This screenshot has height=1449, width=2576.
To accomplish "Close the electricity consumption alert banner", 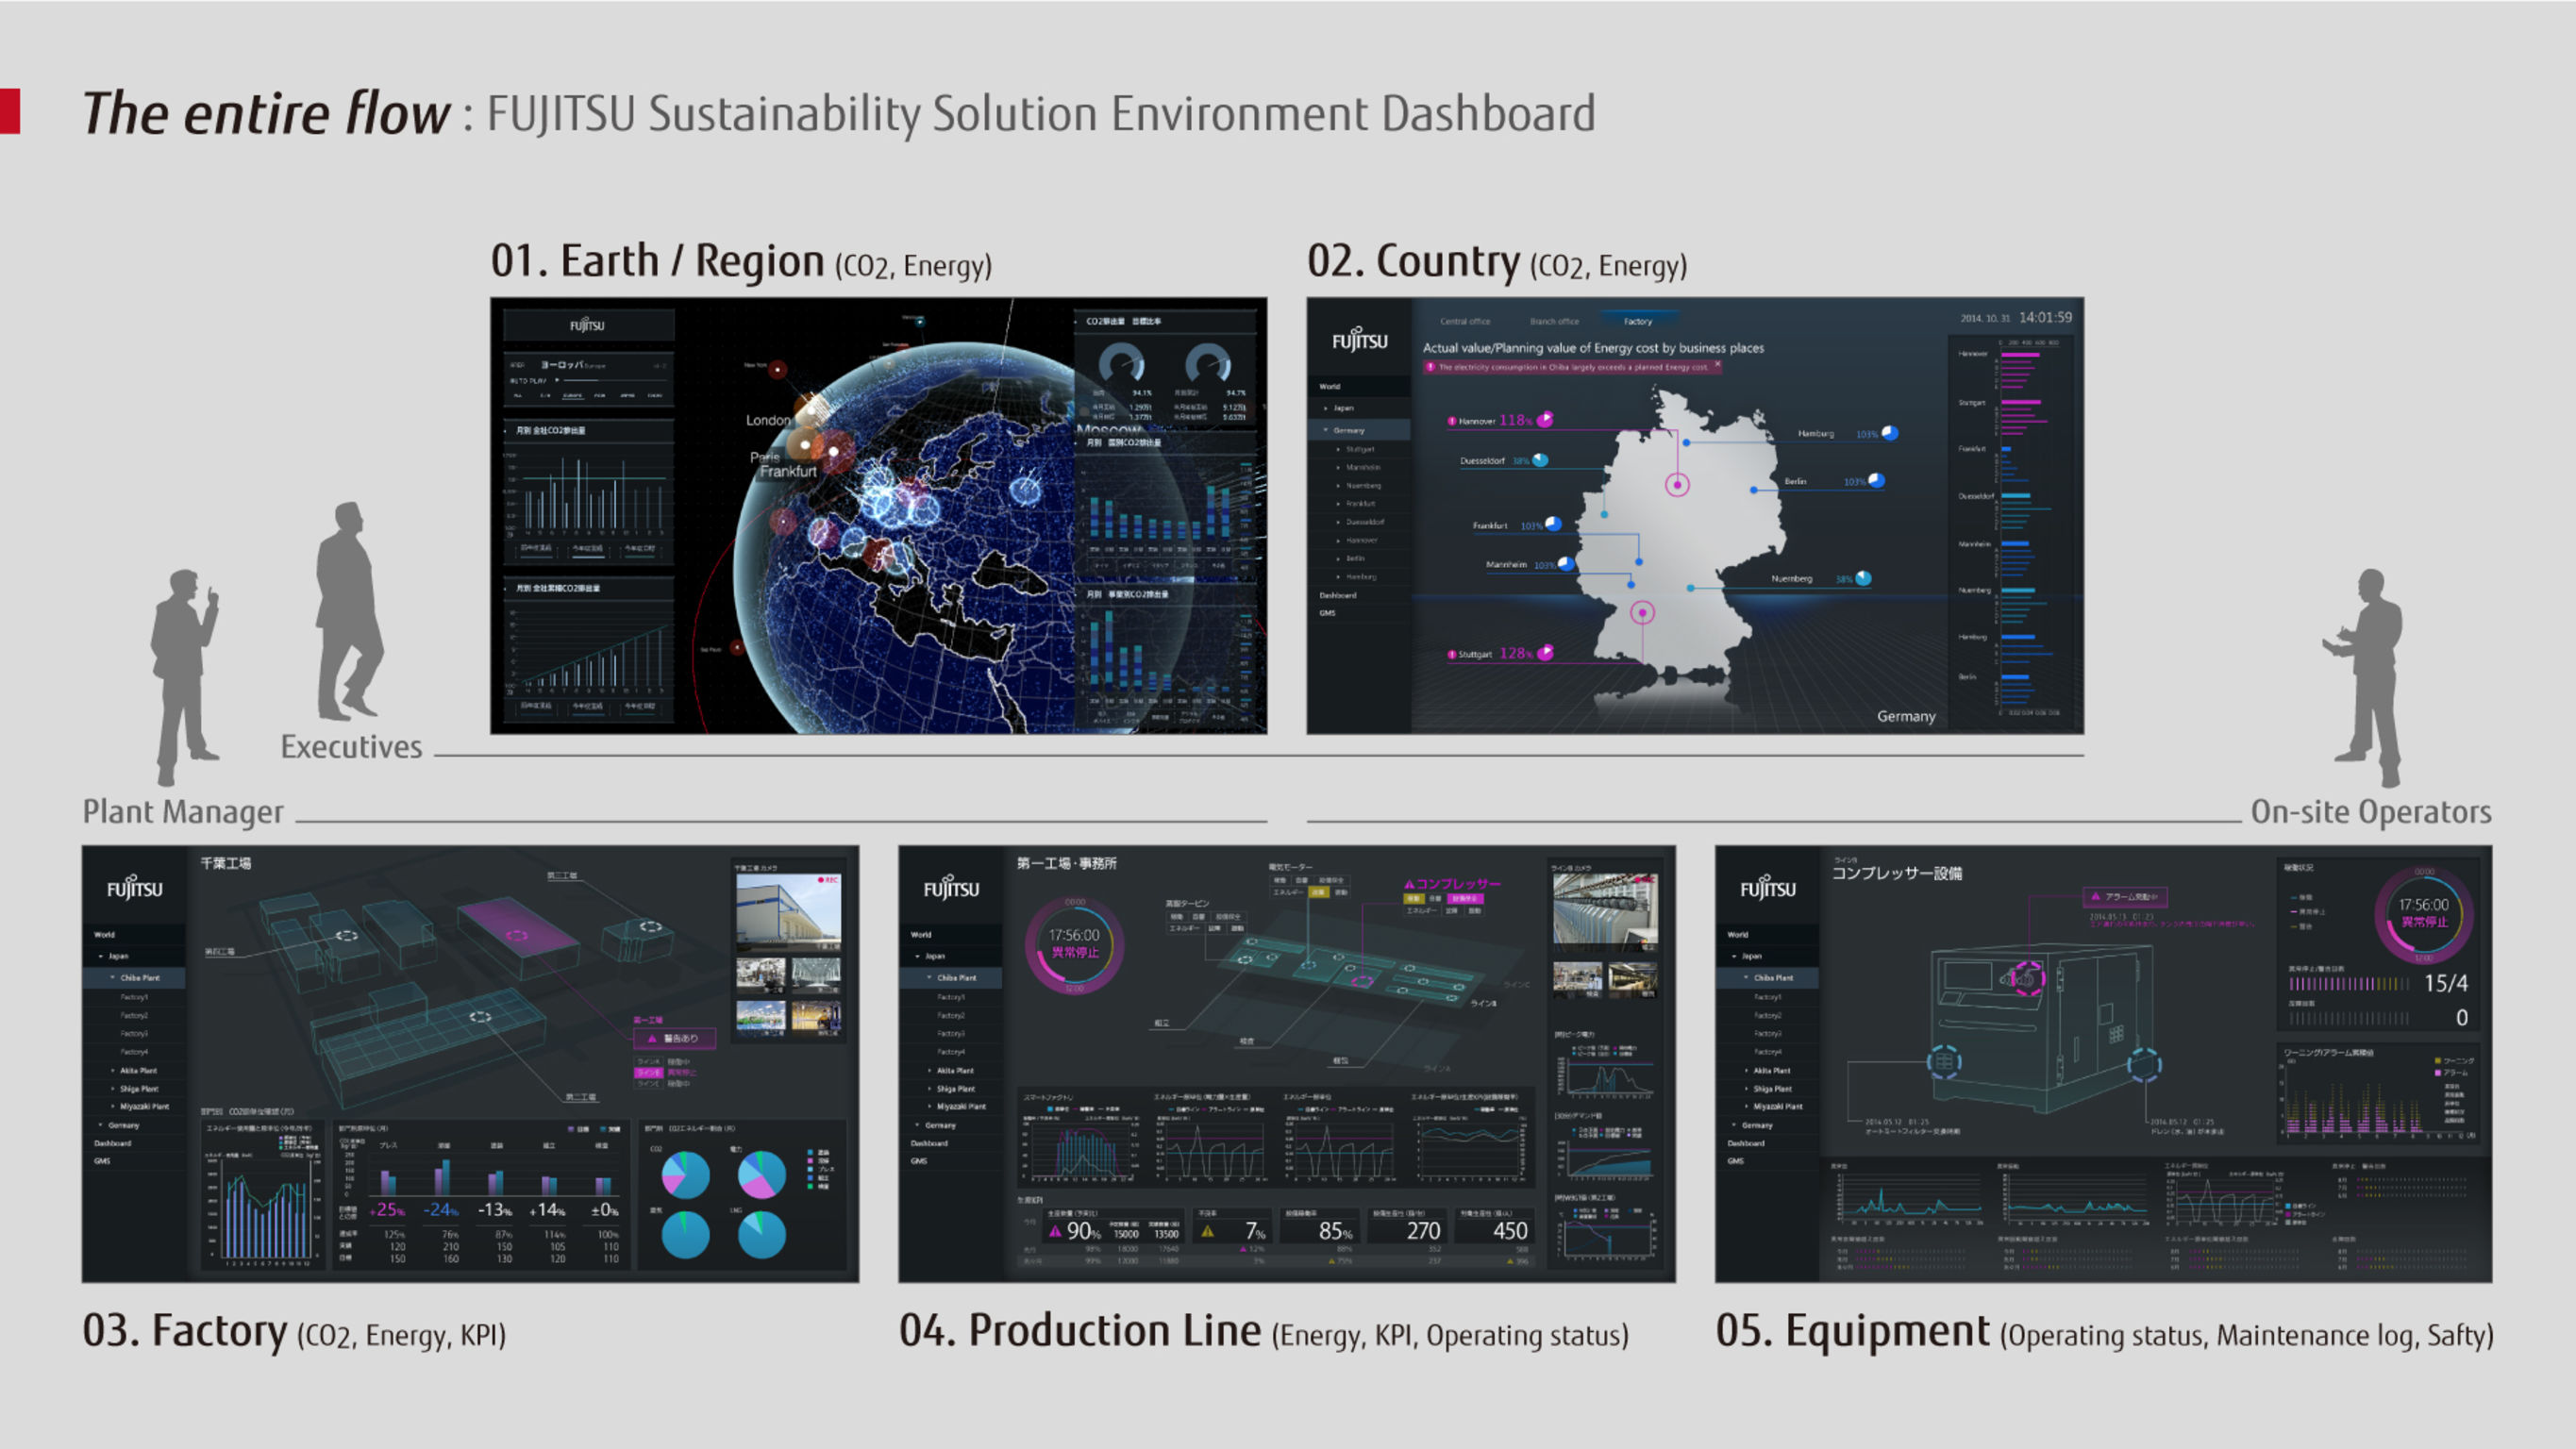I will click(1717, 365).
